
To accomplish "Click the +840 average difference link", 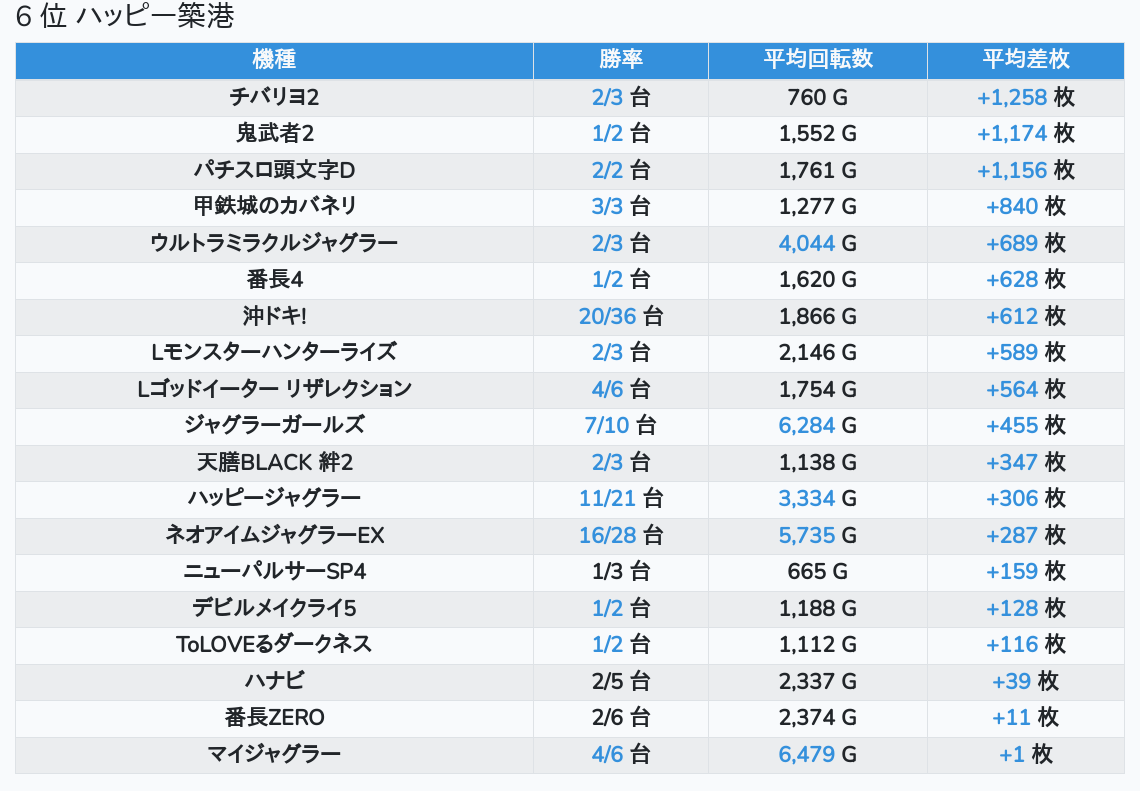I will pyautogui.click(x=1012, y=207).
